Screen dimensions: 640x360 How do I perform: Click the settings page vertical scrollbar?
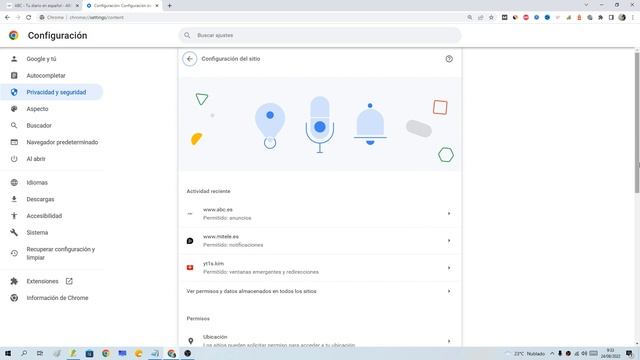tap(637, 122)
